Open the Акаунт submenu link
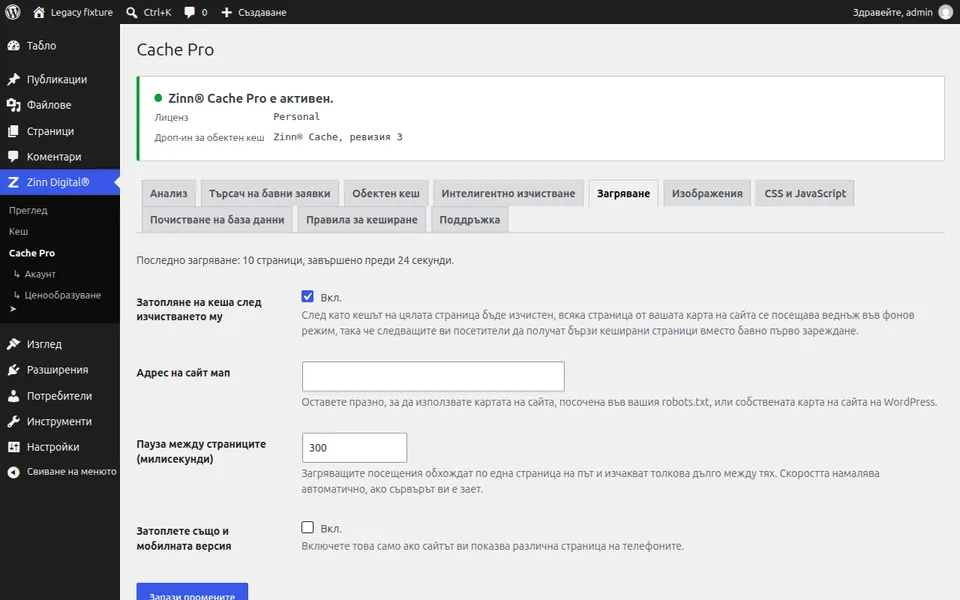This screenshot has width=960, height=600. pyautogui.click(x=40, y=274)
